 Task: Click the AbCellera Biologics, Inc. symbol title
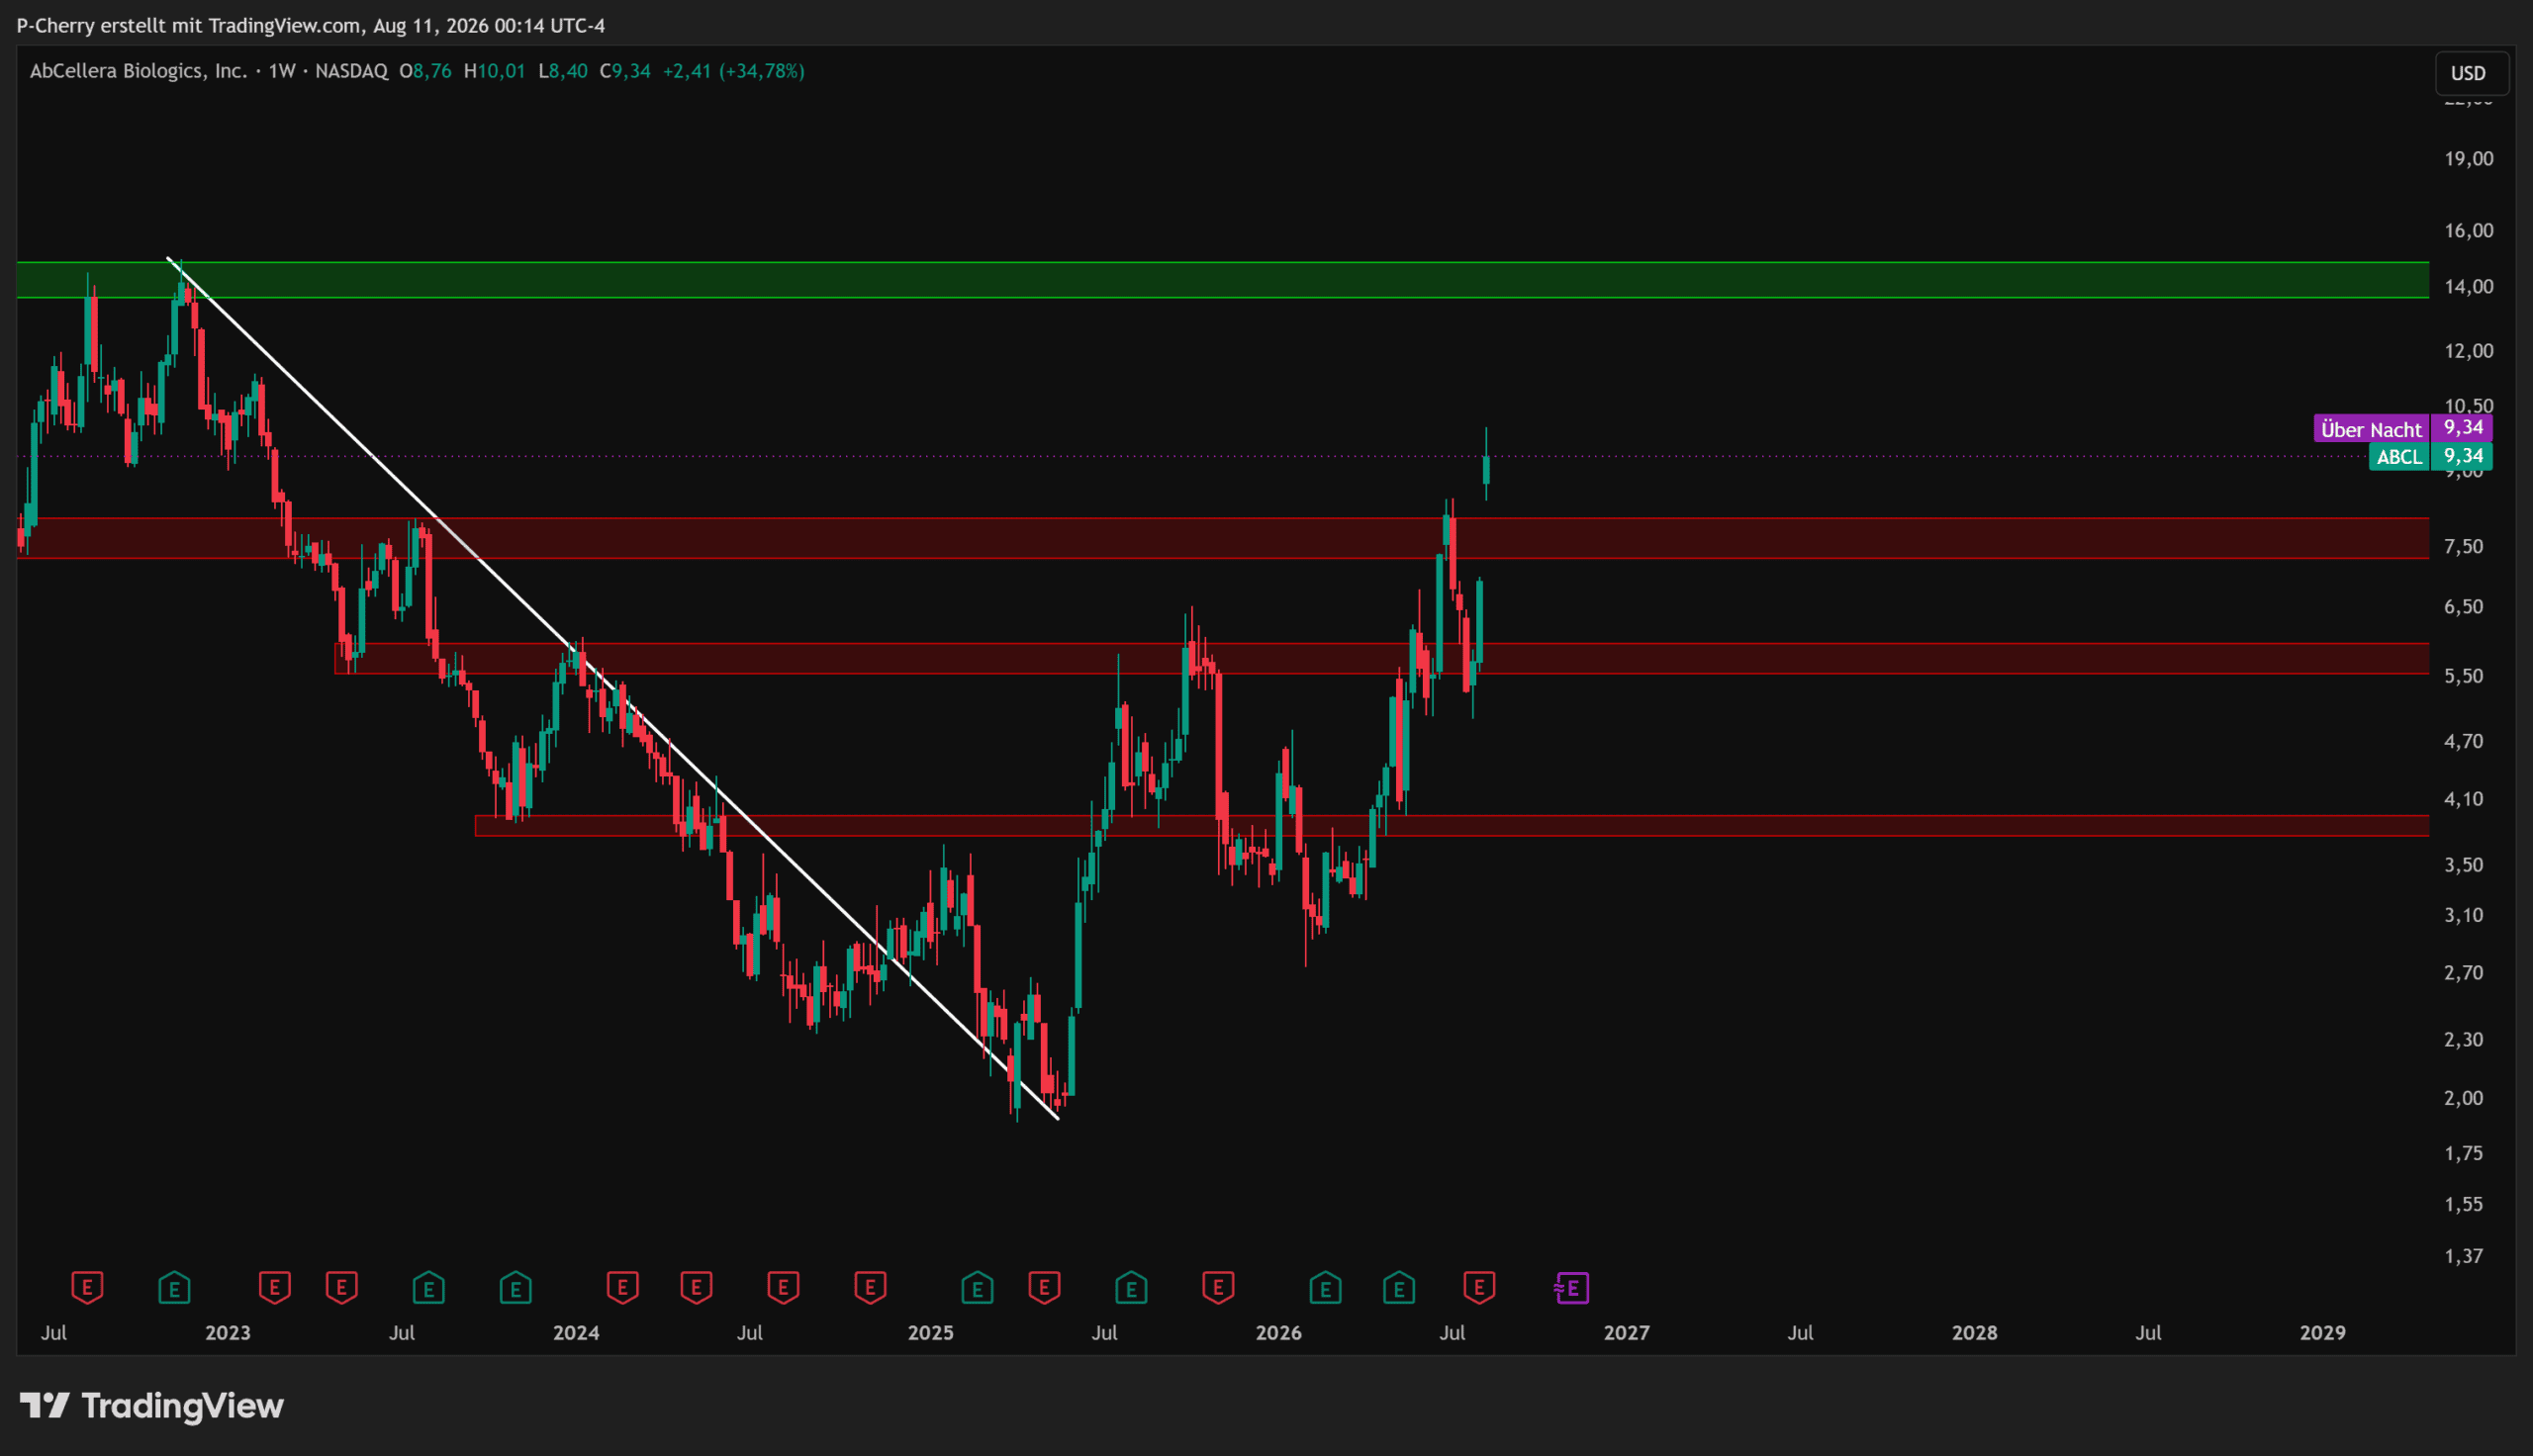[138, 71]
